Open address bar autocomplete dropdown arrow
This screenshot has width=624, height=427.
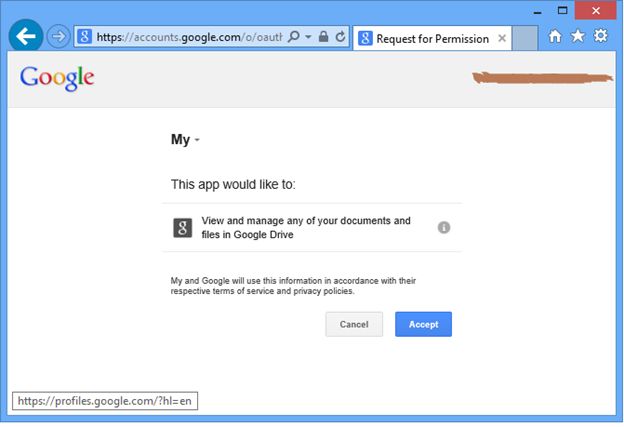[x=308, y=37]
